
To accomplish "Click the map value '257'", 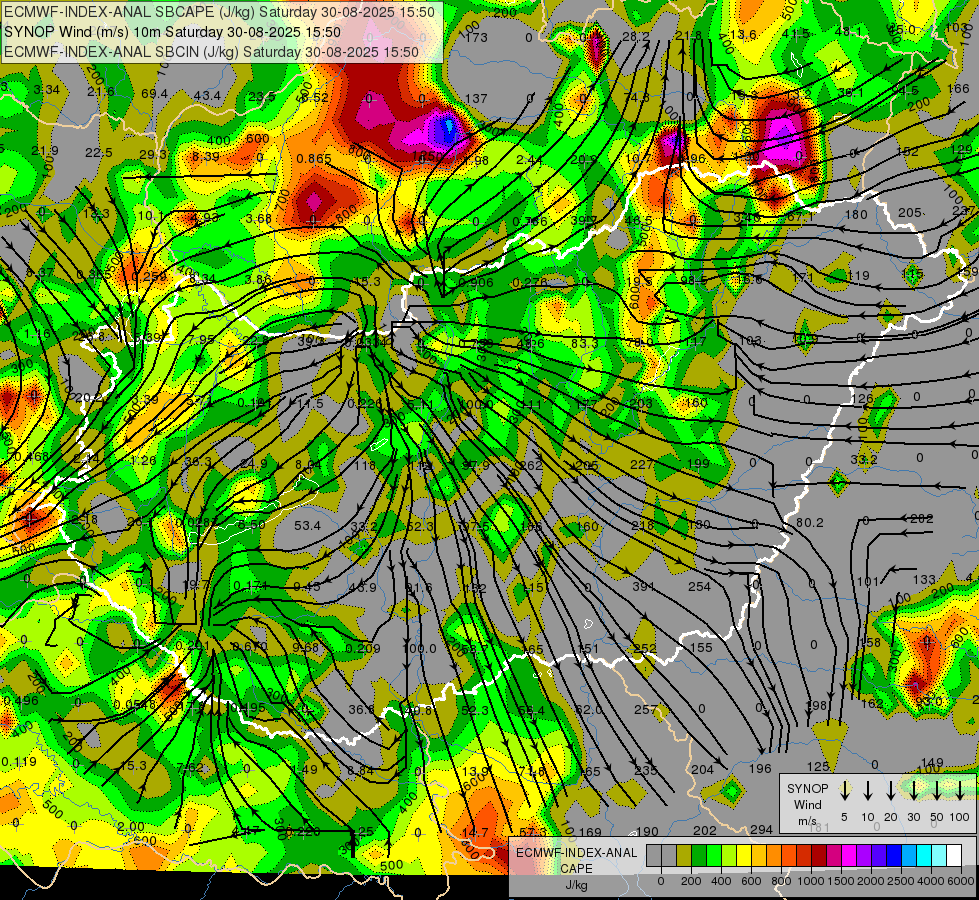I will [x=646, y=709].
